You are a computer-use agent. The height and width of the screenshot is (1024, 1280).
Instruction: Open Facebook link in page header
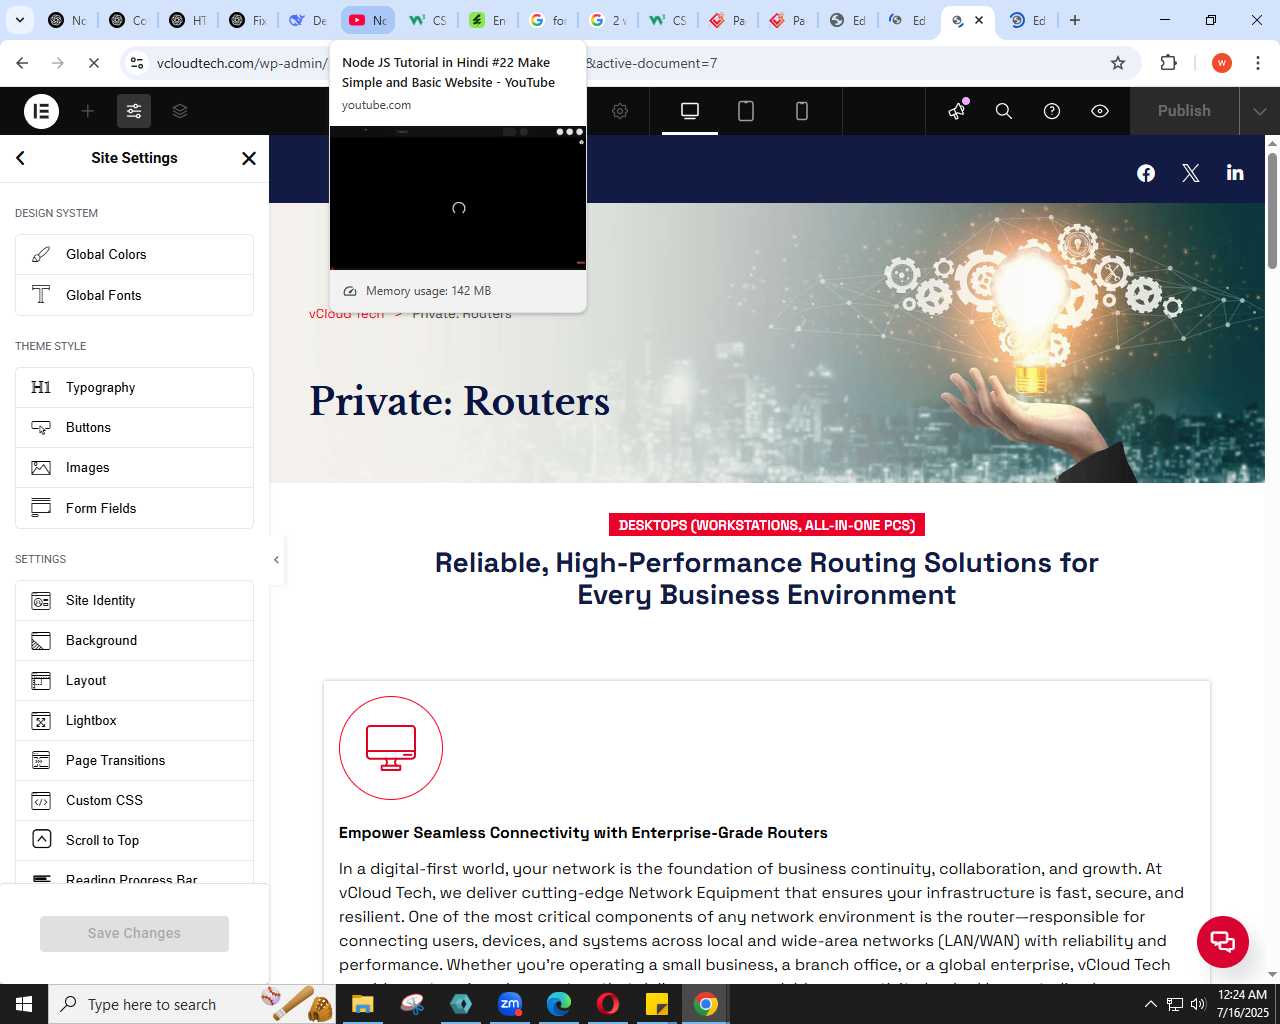(x=1146, y=173)
